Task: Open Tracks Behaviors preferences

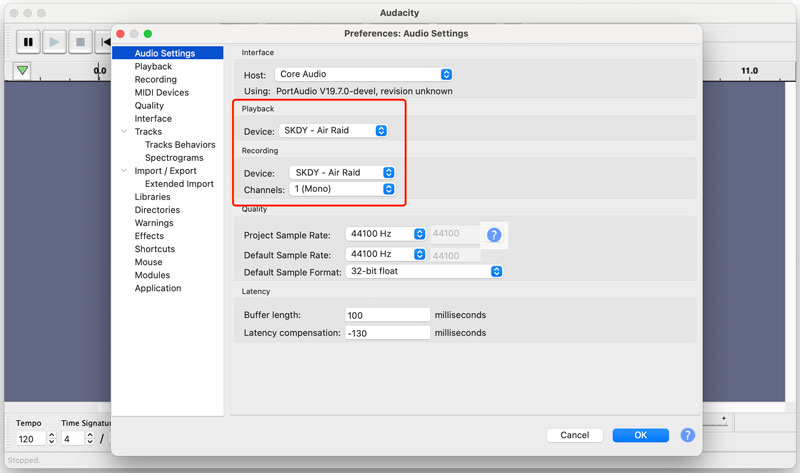Action: (x=180, y=144)
